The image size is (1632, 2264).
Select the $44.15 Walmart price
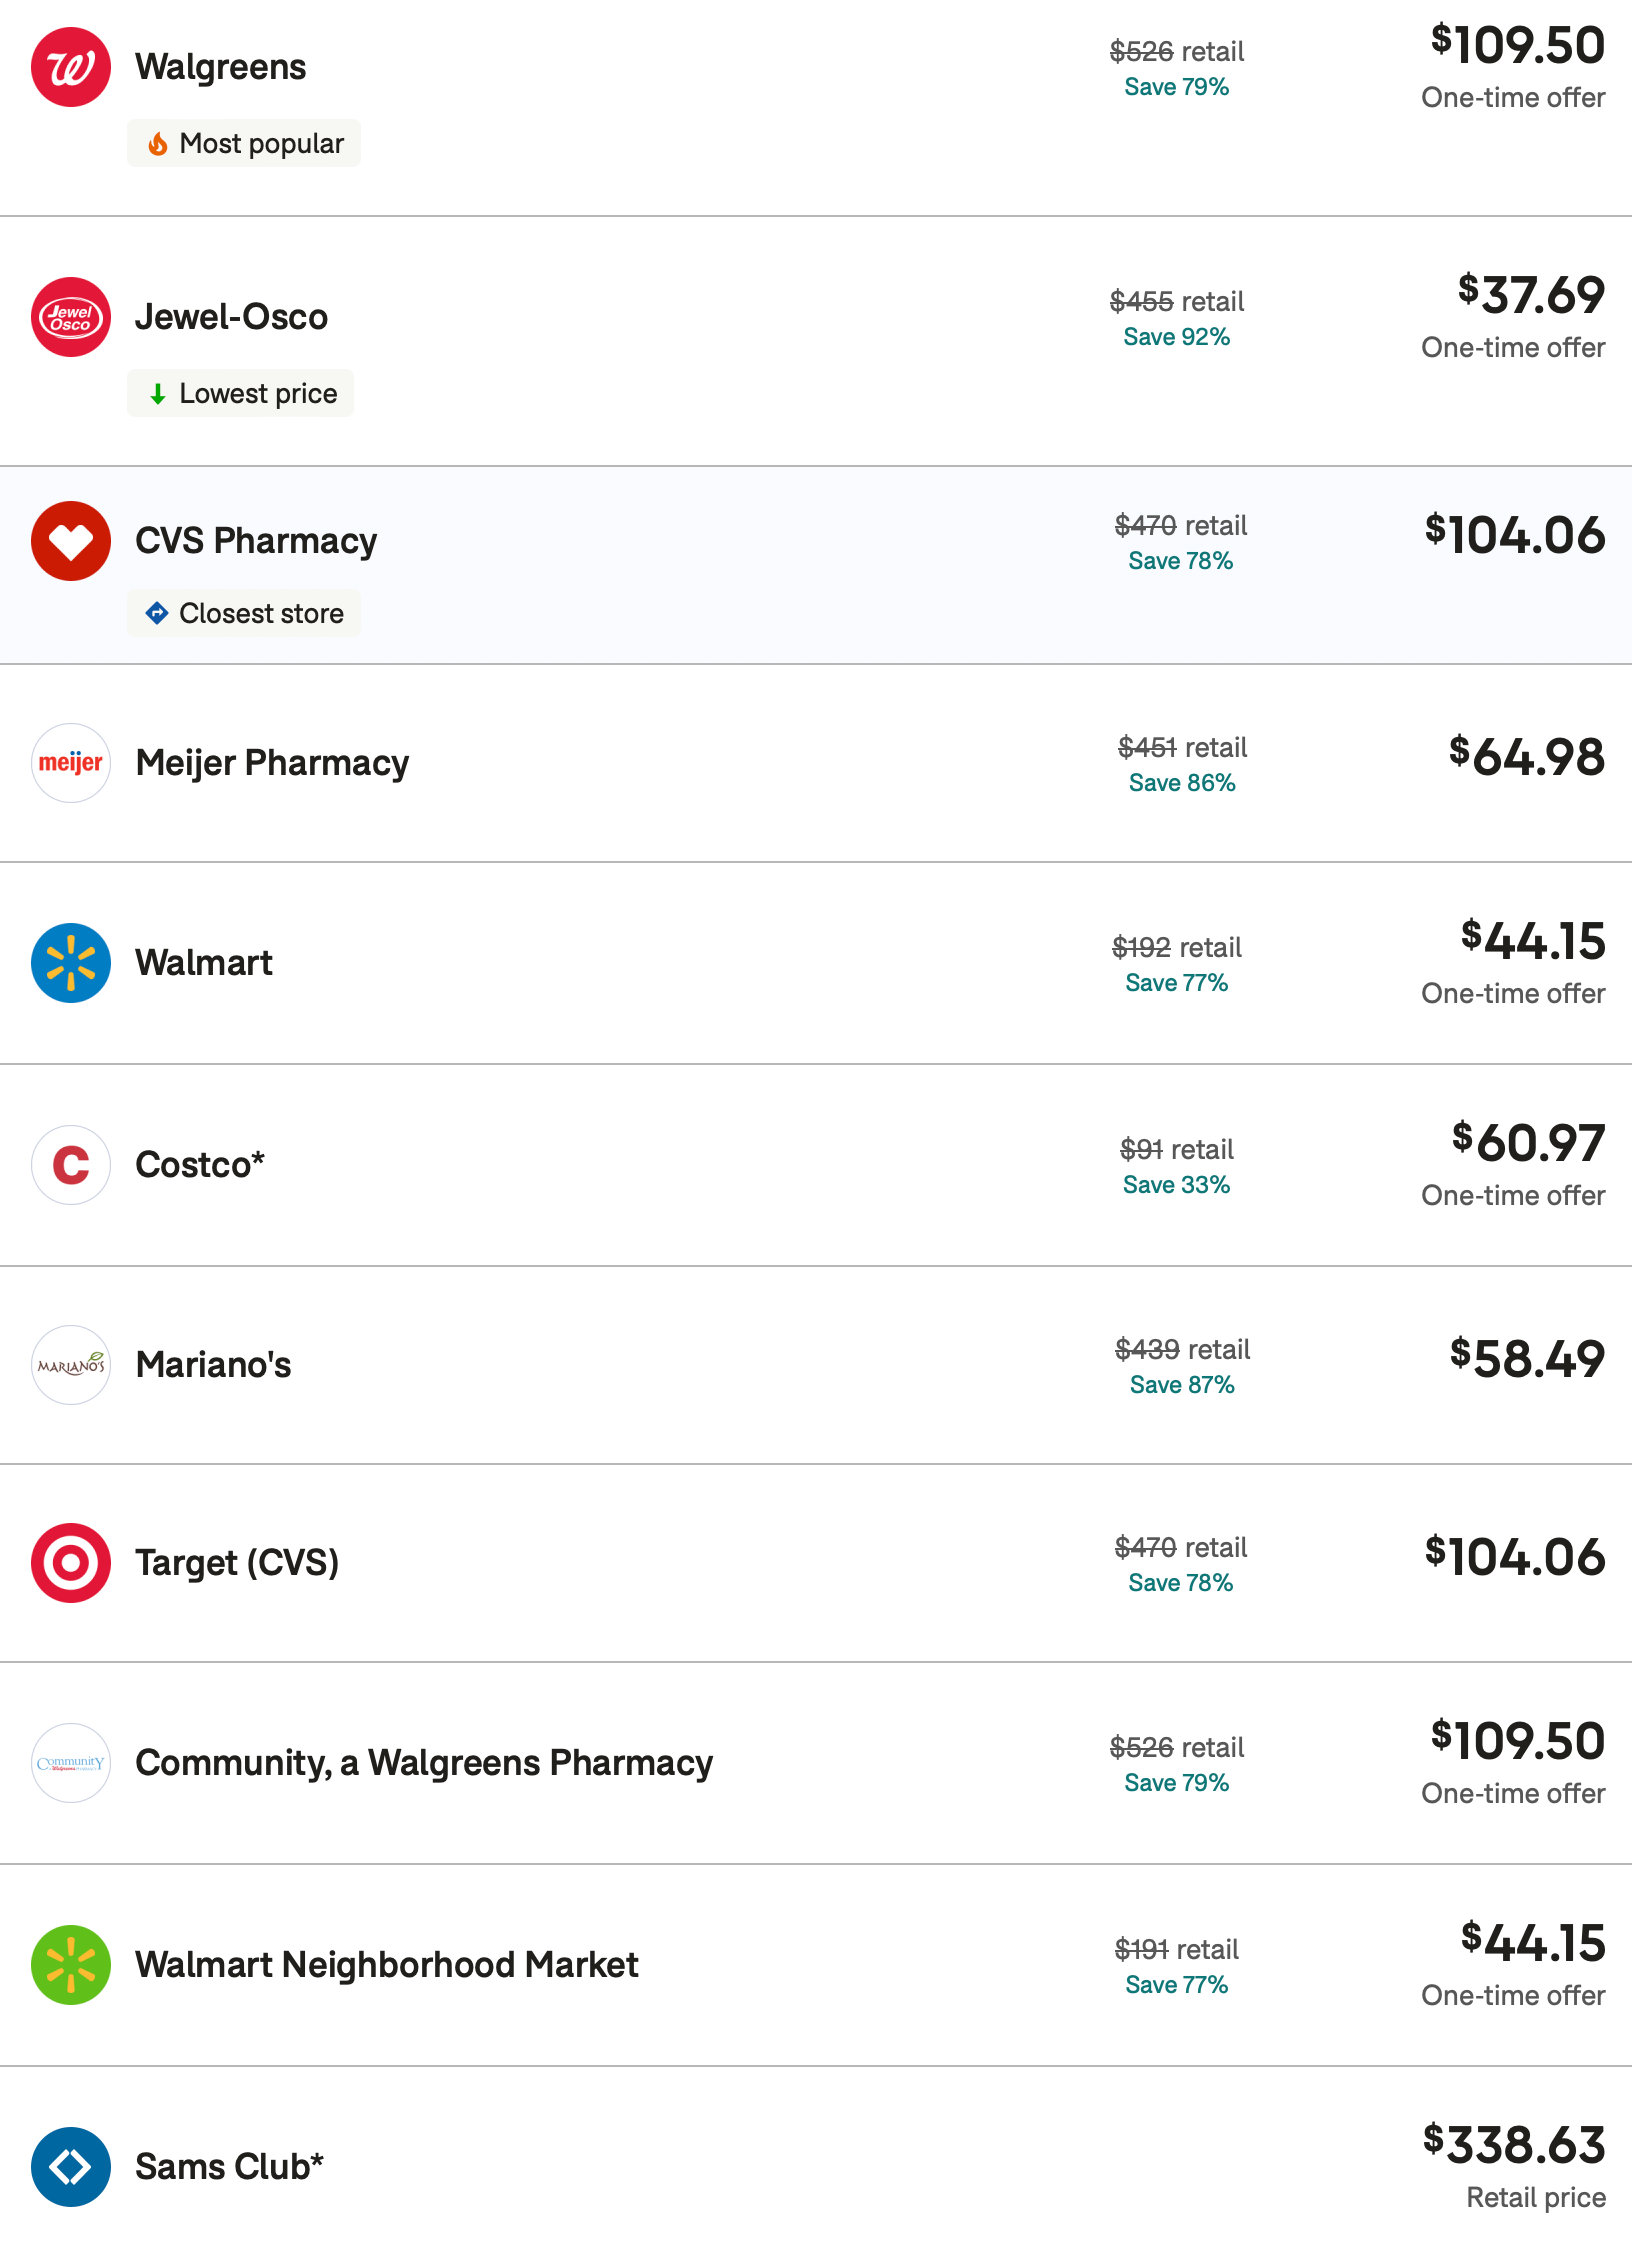click(x=1533, y=941)
